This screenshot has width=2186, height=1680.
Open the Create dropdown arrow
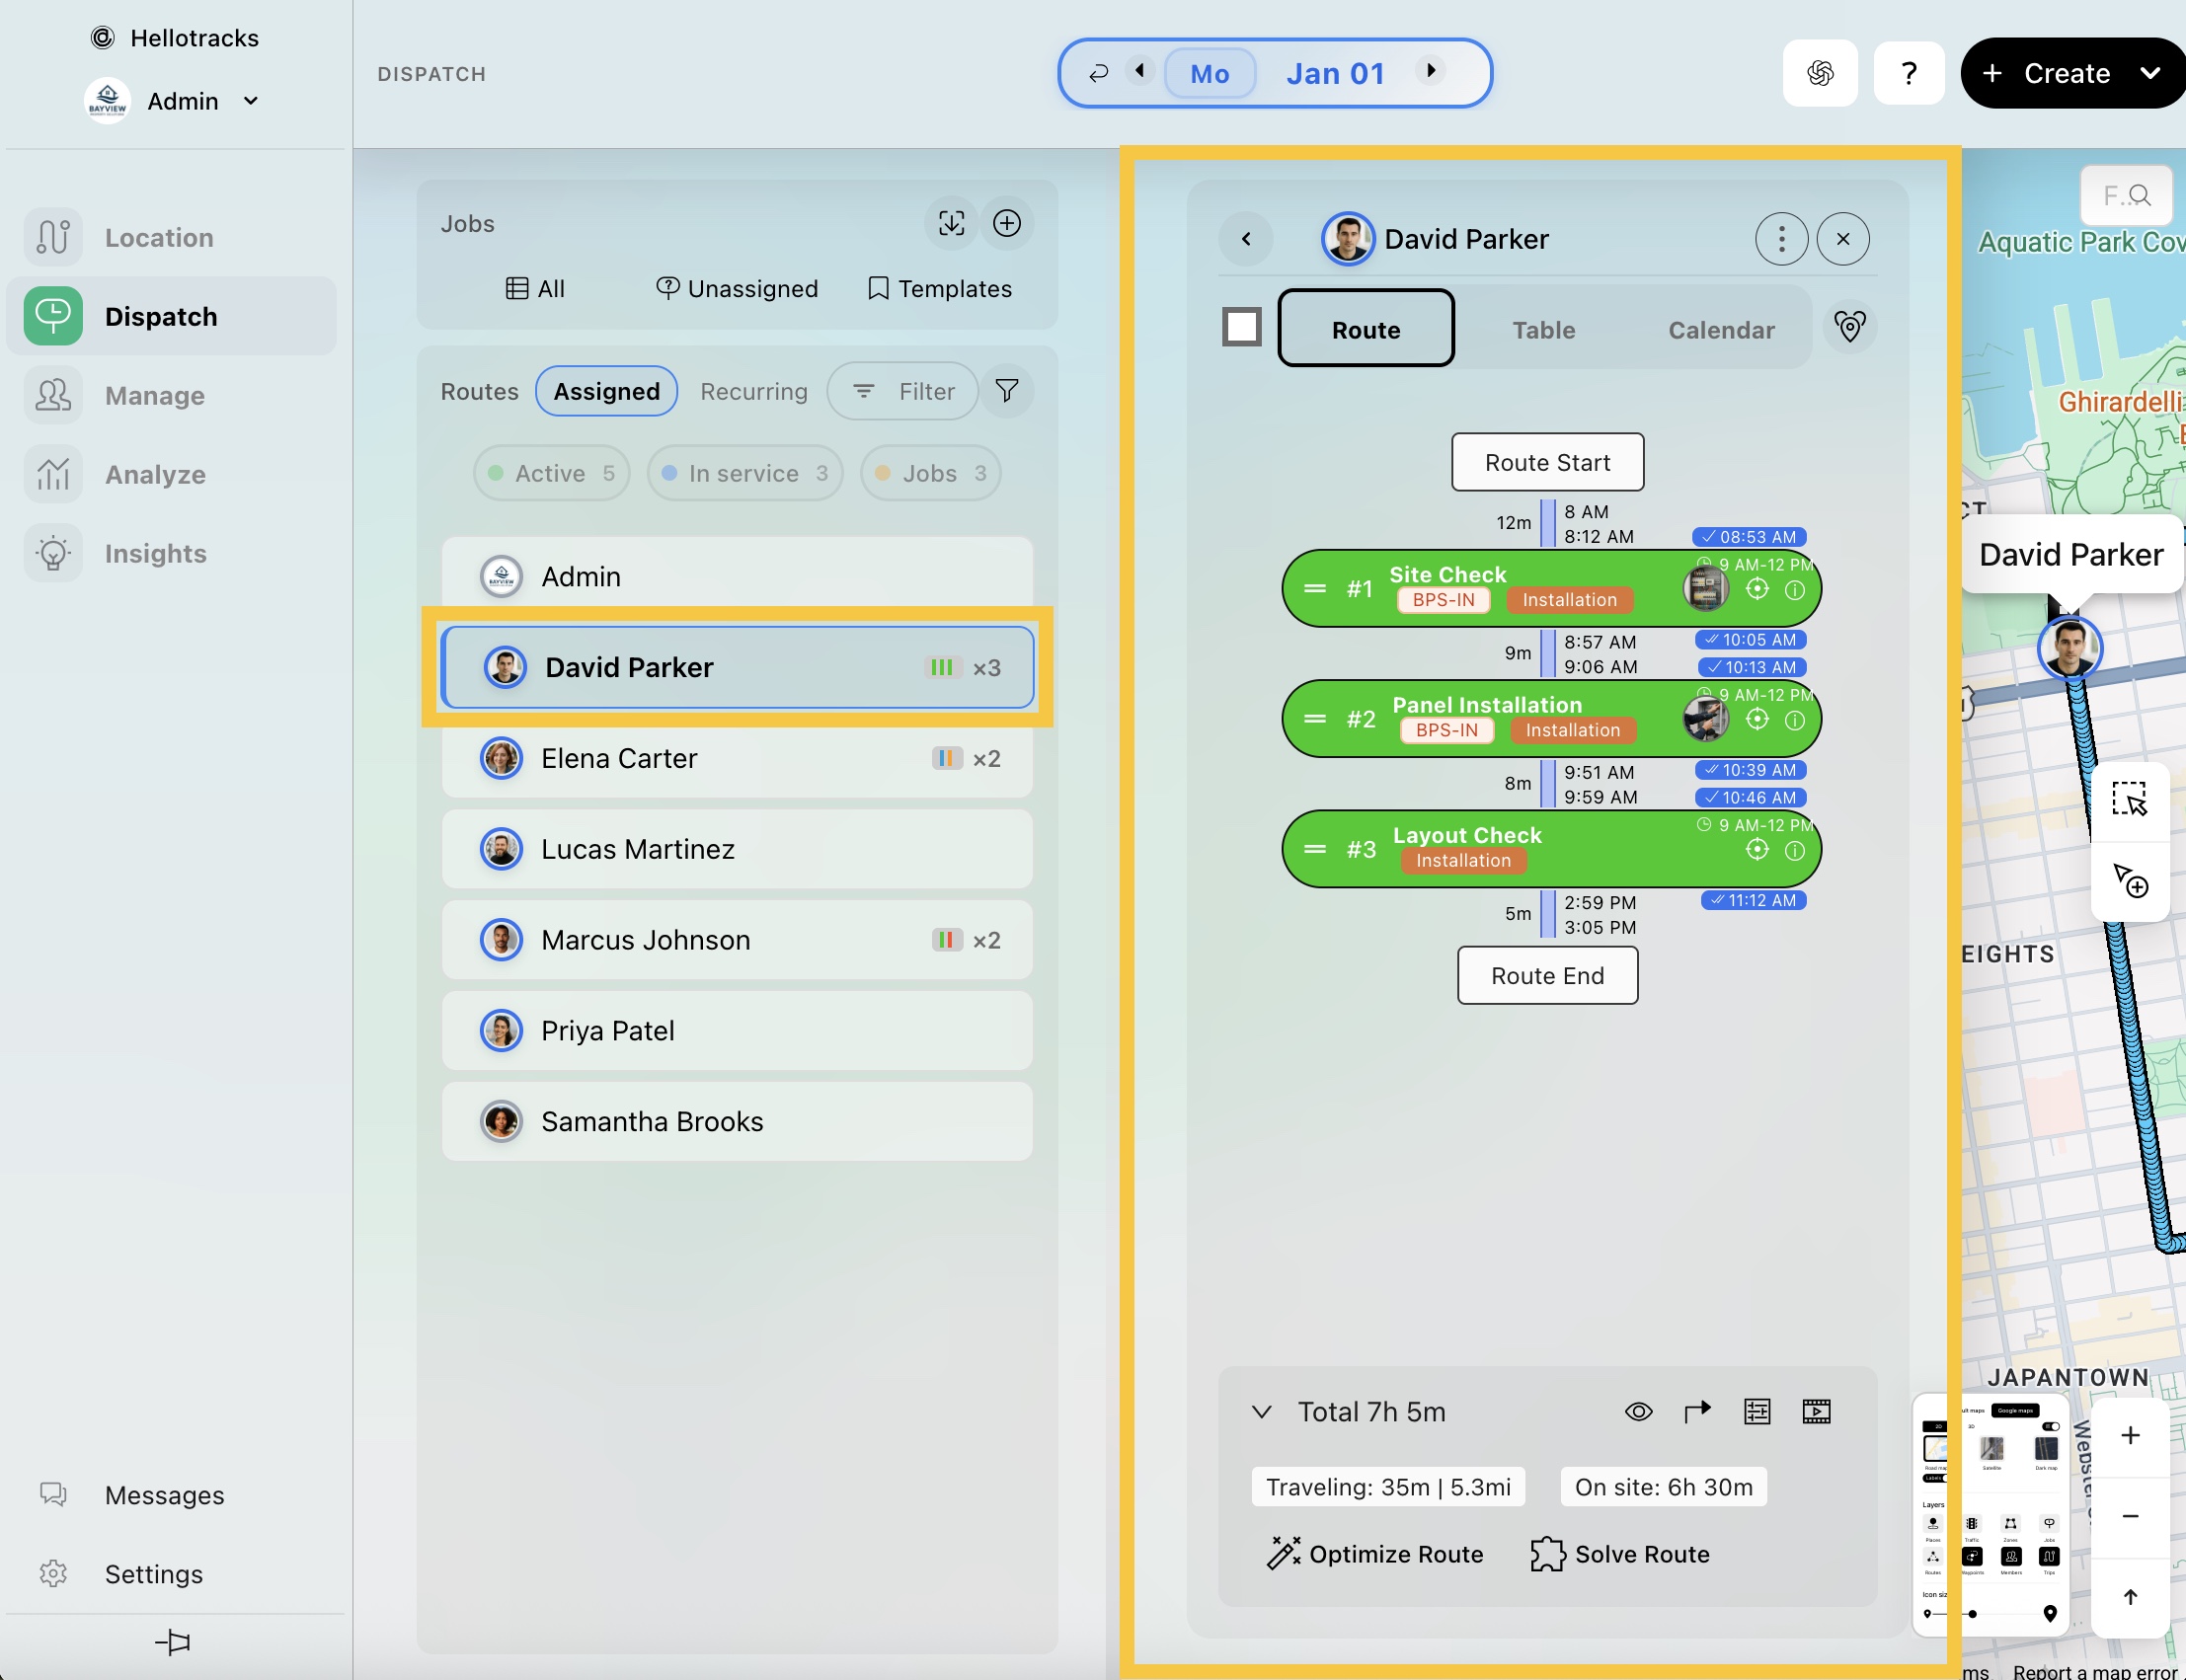click(2150, 73)
